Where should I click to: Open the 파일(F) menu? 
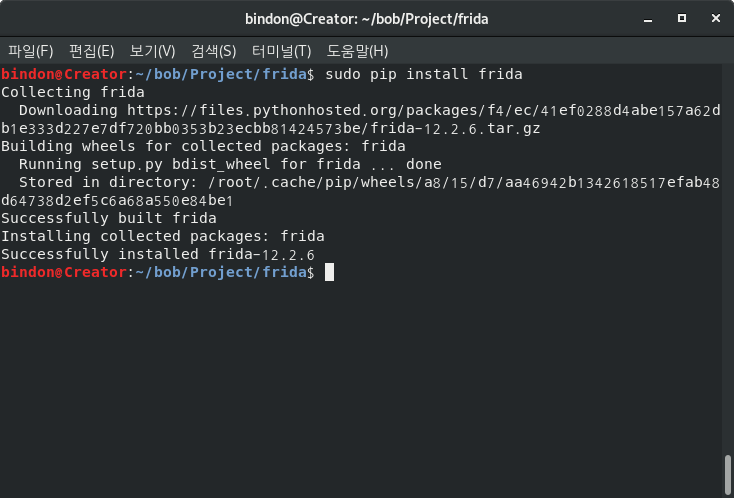31,51
